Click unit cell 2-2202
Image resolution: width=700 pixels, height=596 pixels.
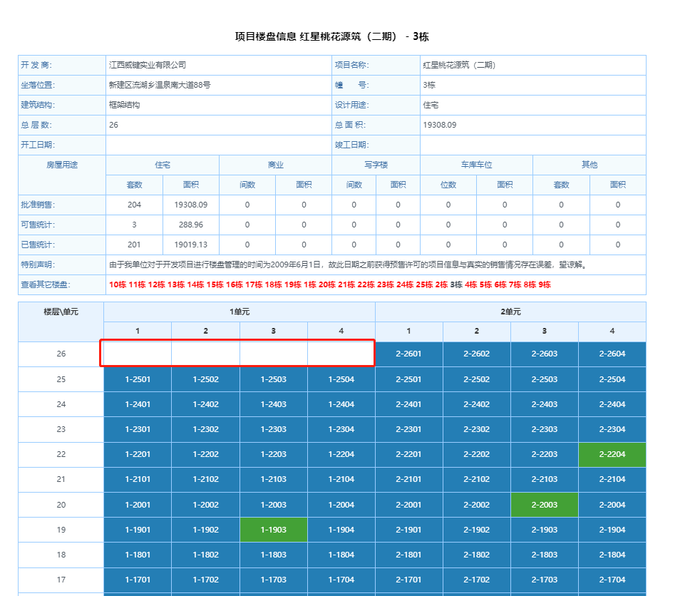476,454
